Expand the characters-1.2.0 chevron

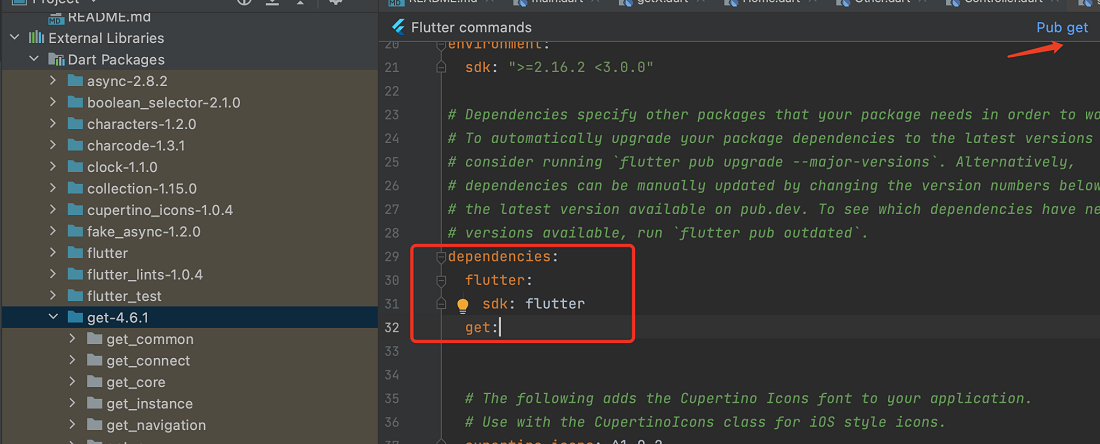coord(53,124)
